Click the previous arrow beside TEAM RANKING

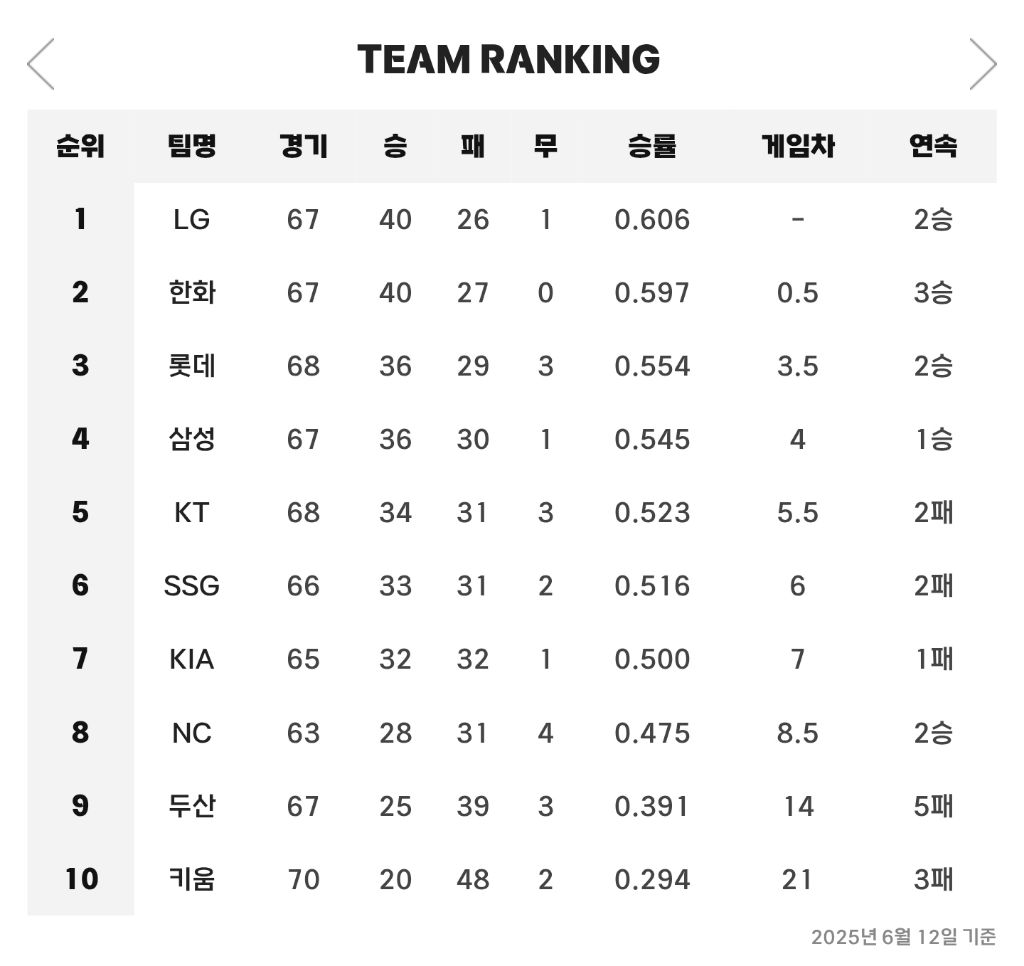(x=41, y=64)
